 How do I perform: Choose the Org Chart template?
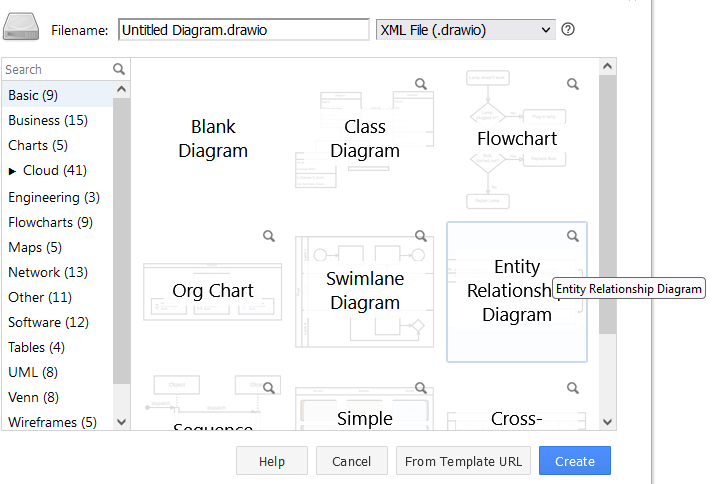213,291
